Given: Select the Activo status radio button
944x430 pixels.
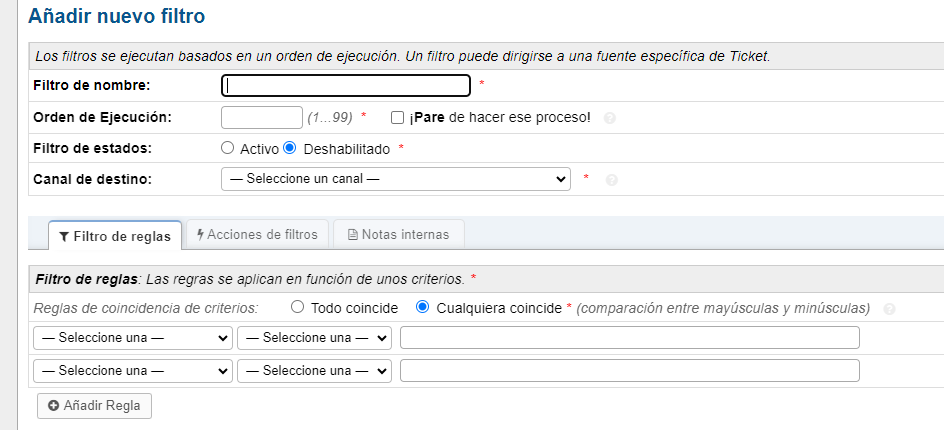Looking at the screenshot, I should pyautogui.click(x=227, y=148).
